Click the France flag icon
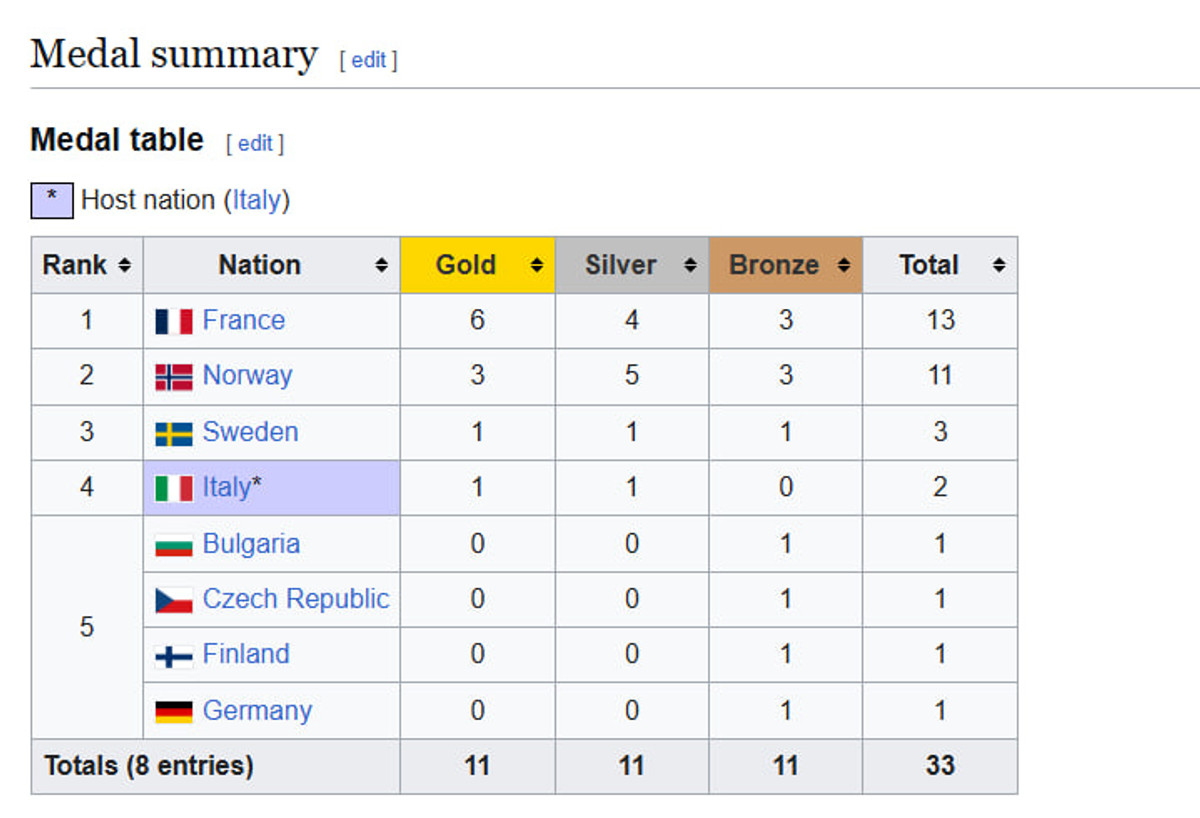Image resolution: width=1200 pixels, height=818 pixels. pyautogui.click(x=174, y=321)
